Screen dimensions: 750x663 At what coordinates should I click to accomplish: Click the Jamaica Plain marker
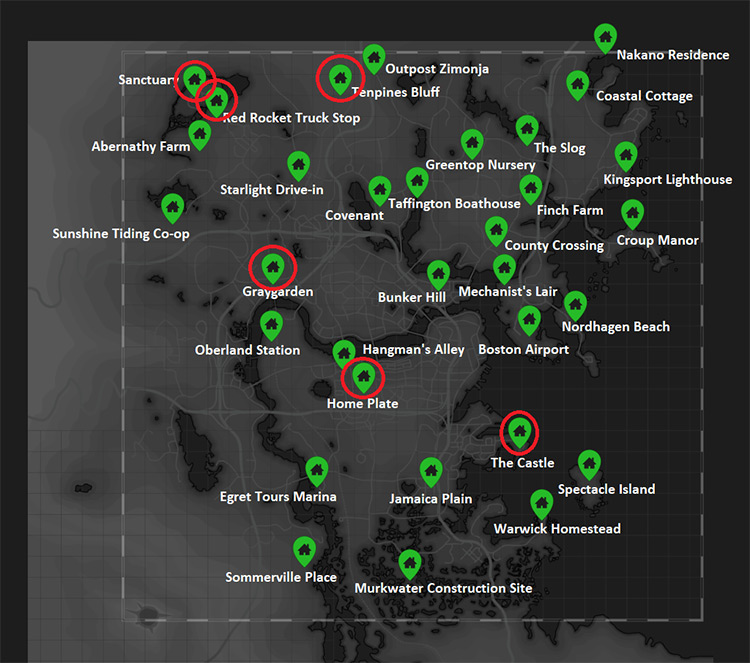point(431,473)
